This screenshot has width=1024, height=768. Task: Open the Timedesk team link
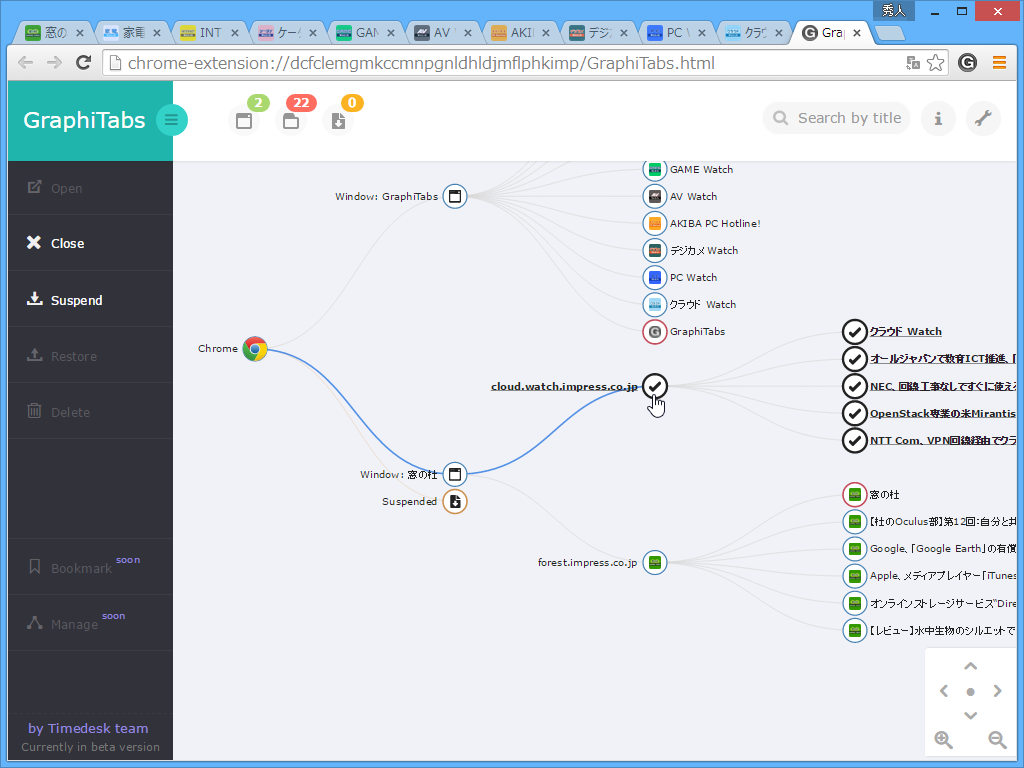(90, 728)
